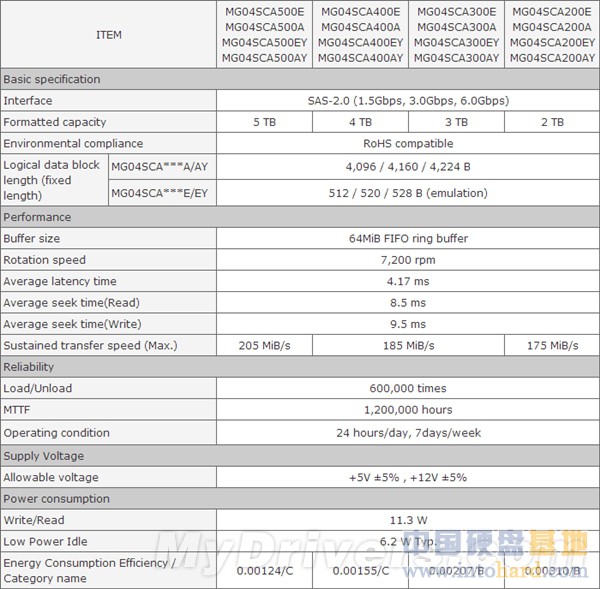
Task: Click the Supply Voltage section header
Action: pos(300,456)
